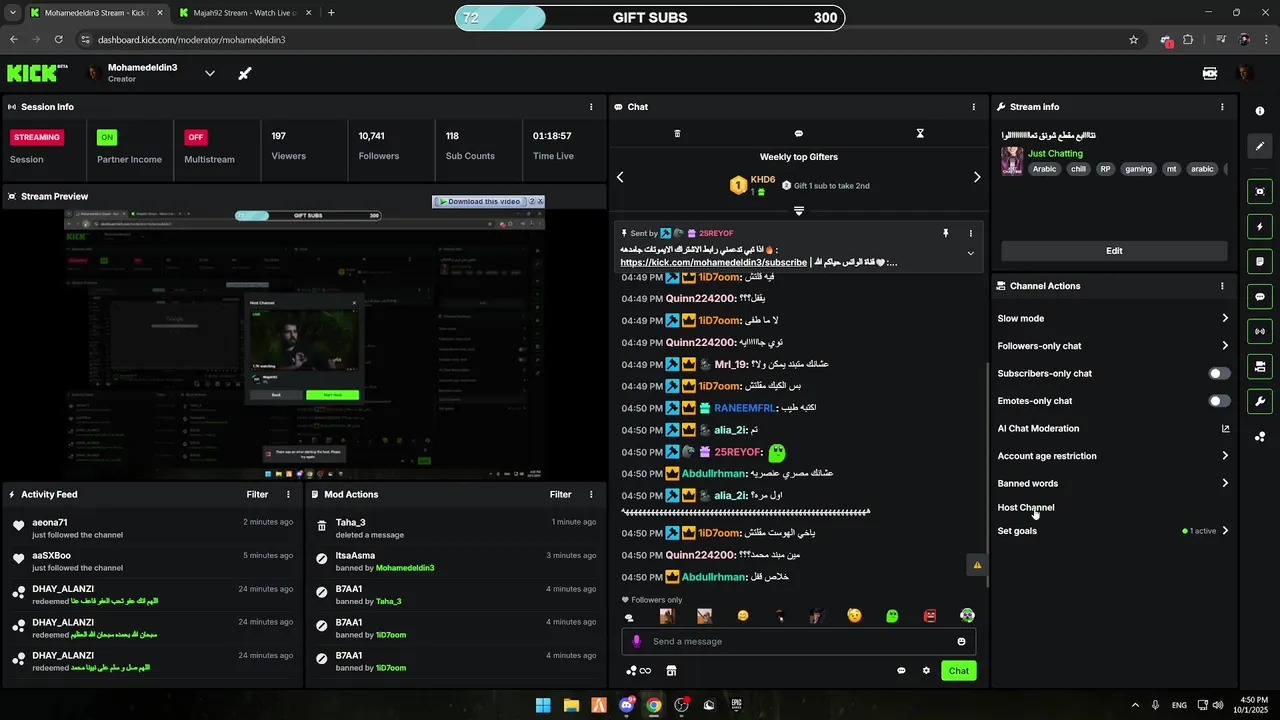Screen dimensions: 1280x720
Task: Click the yellow warning icon in chat
Action: coord(977,565)
